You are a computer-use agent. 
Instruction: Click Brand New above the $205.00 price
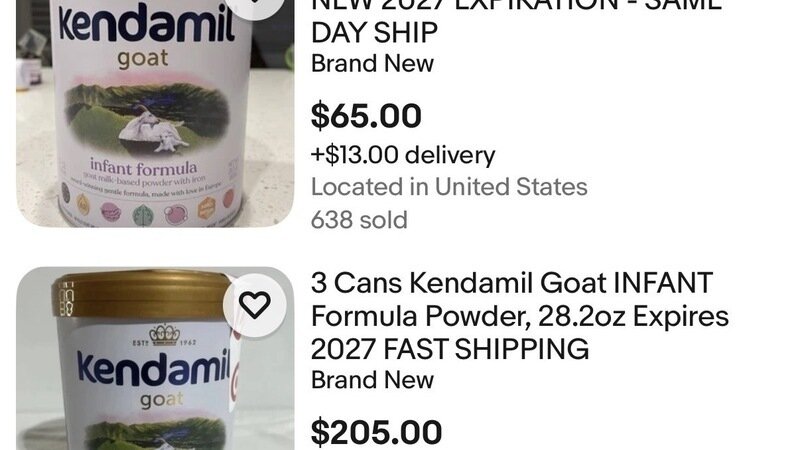pyautogui.click(x=372, y=380)
